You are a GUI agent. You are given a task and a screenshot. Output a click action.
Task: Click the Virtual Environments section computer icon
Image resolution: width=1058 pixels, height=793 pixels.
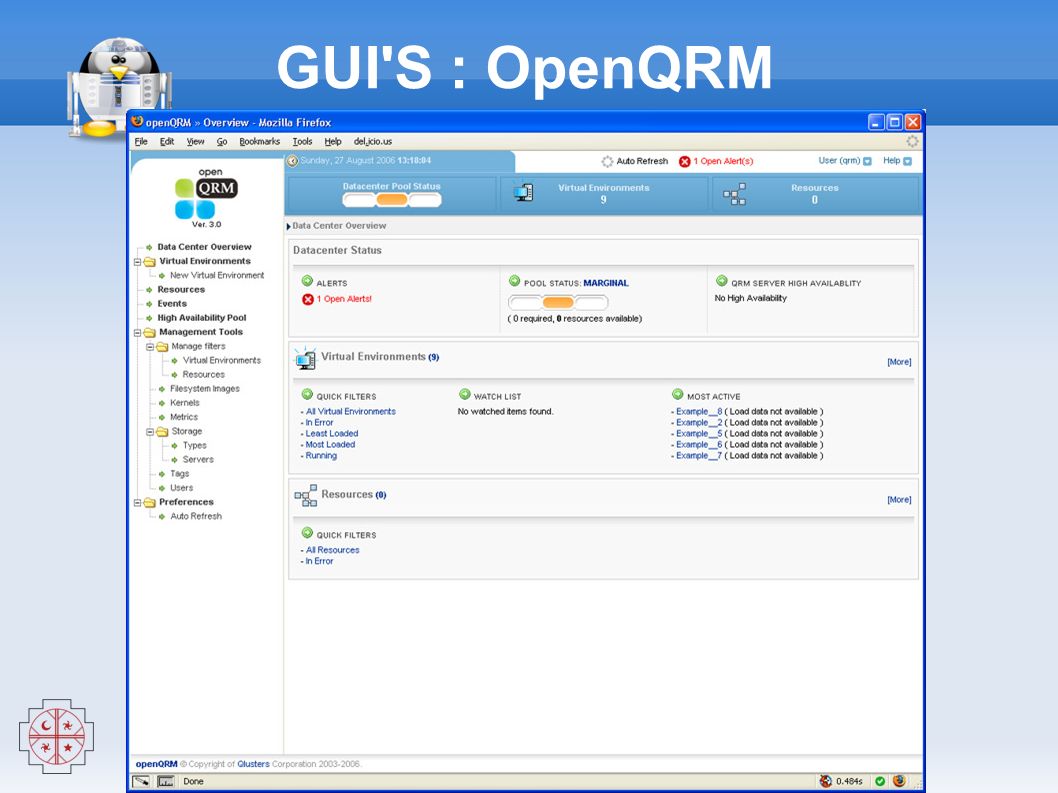pos(306,358)
